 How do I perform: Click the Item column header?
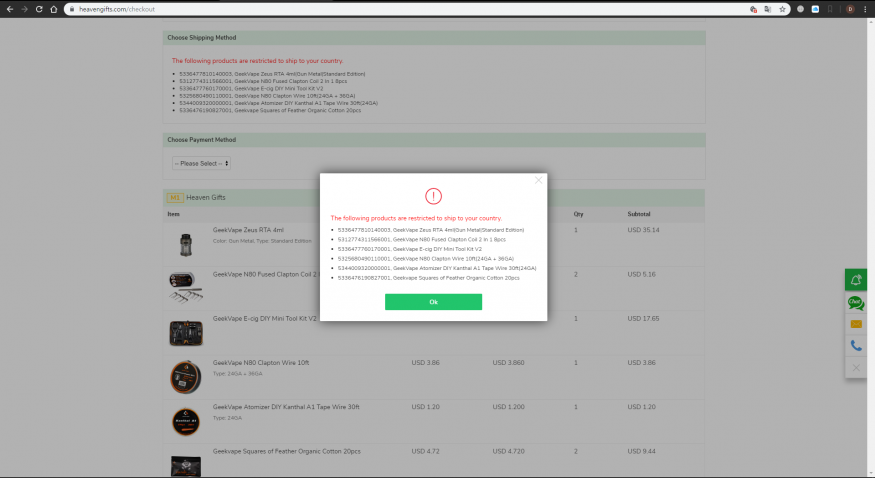tap(174, 214)
